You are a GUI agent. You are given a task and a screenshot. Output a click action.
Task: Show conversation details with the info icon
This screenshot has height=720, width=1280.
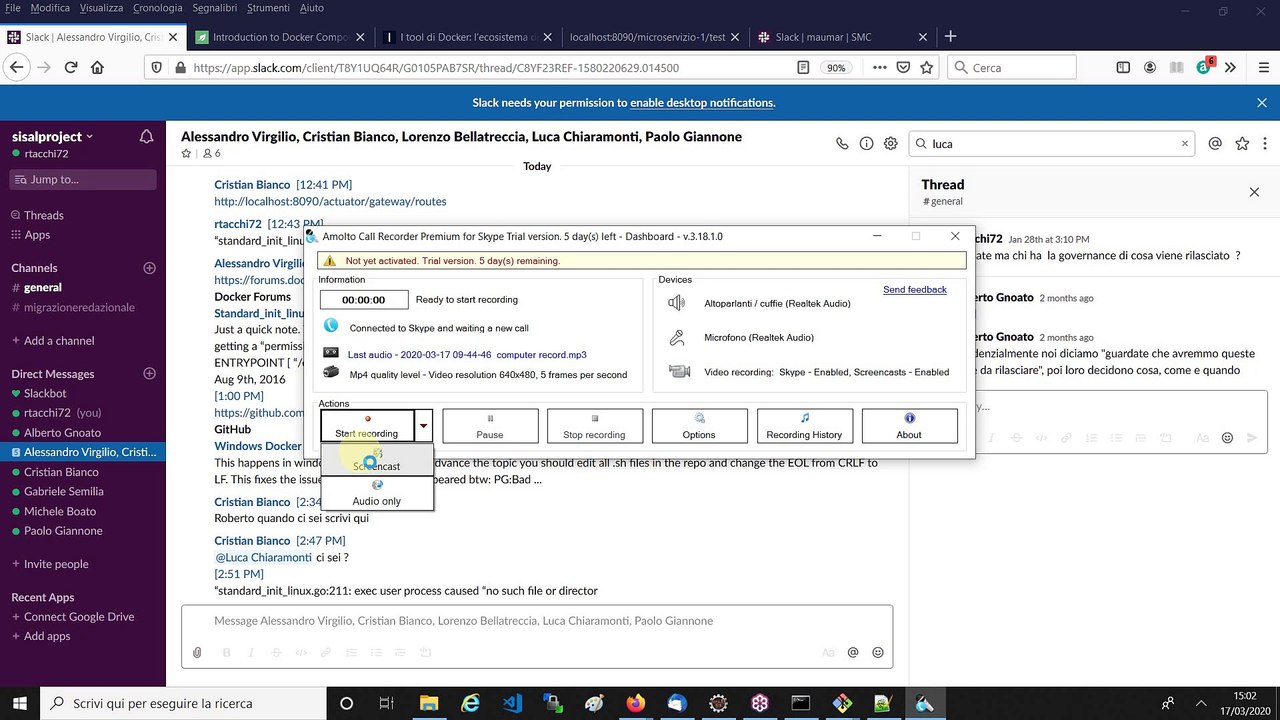click(x=866, y=144)
